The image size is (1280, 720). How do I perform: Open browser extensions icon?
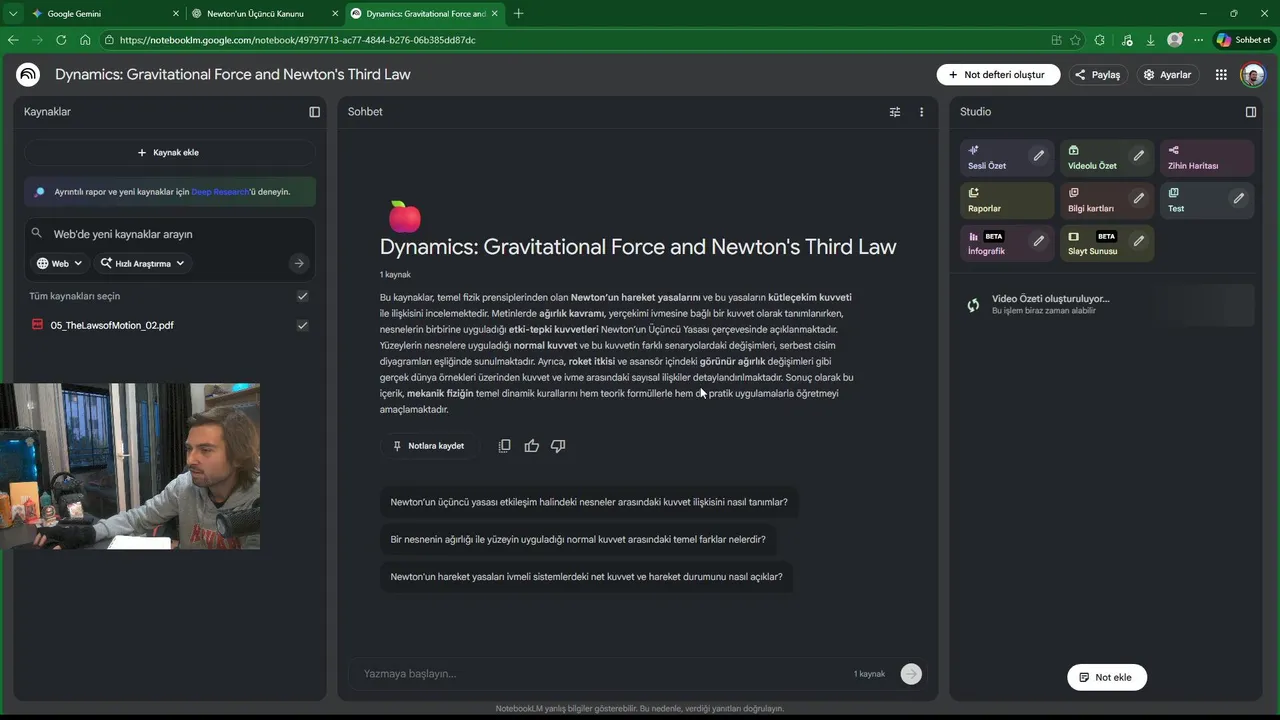(1100, 40)
